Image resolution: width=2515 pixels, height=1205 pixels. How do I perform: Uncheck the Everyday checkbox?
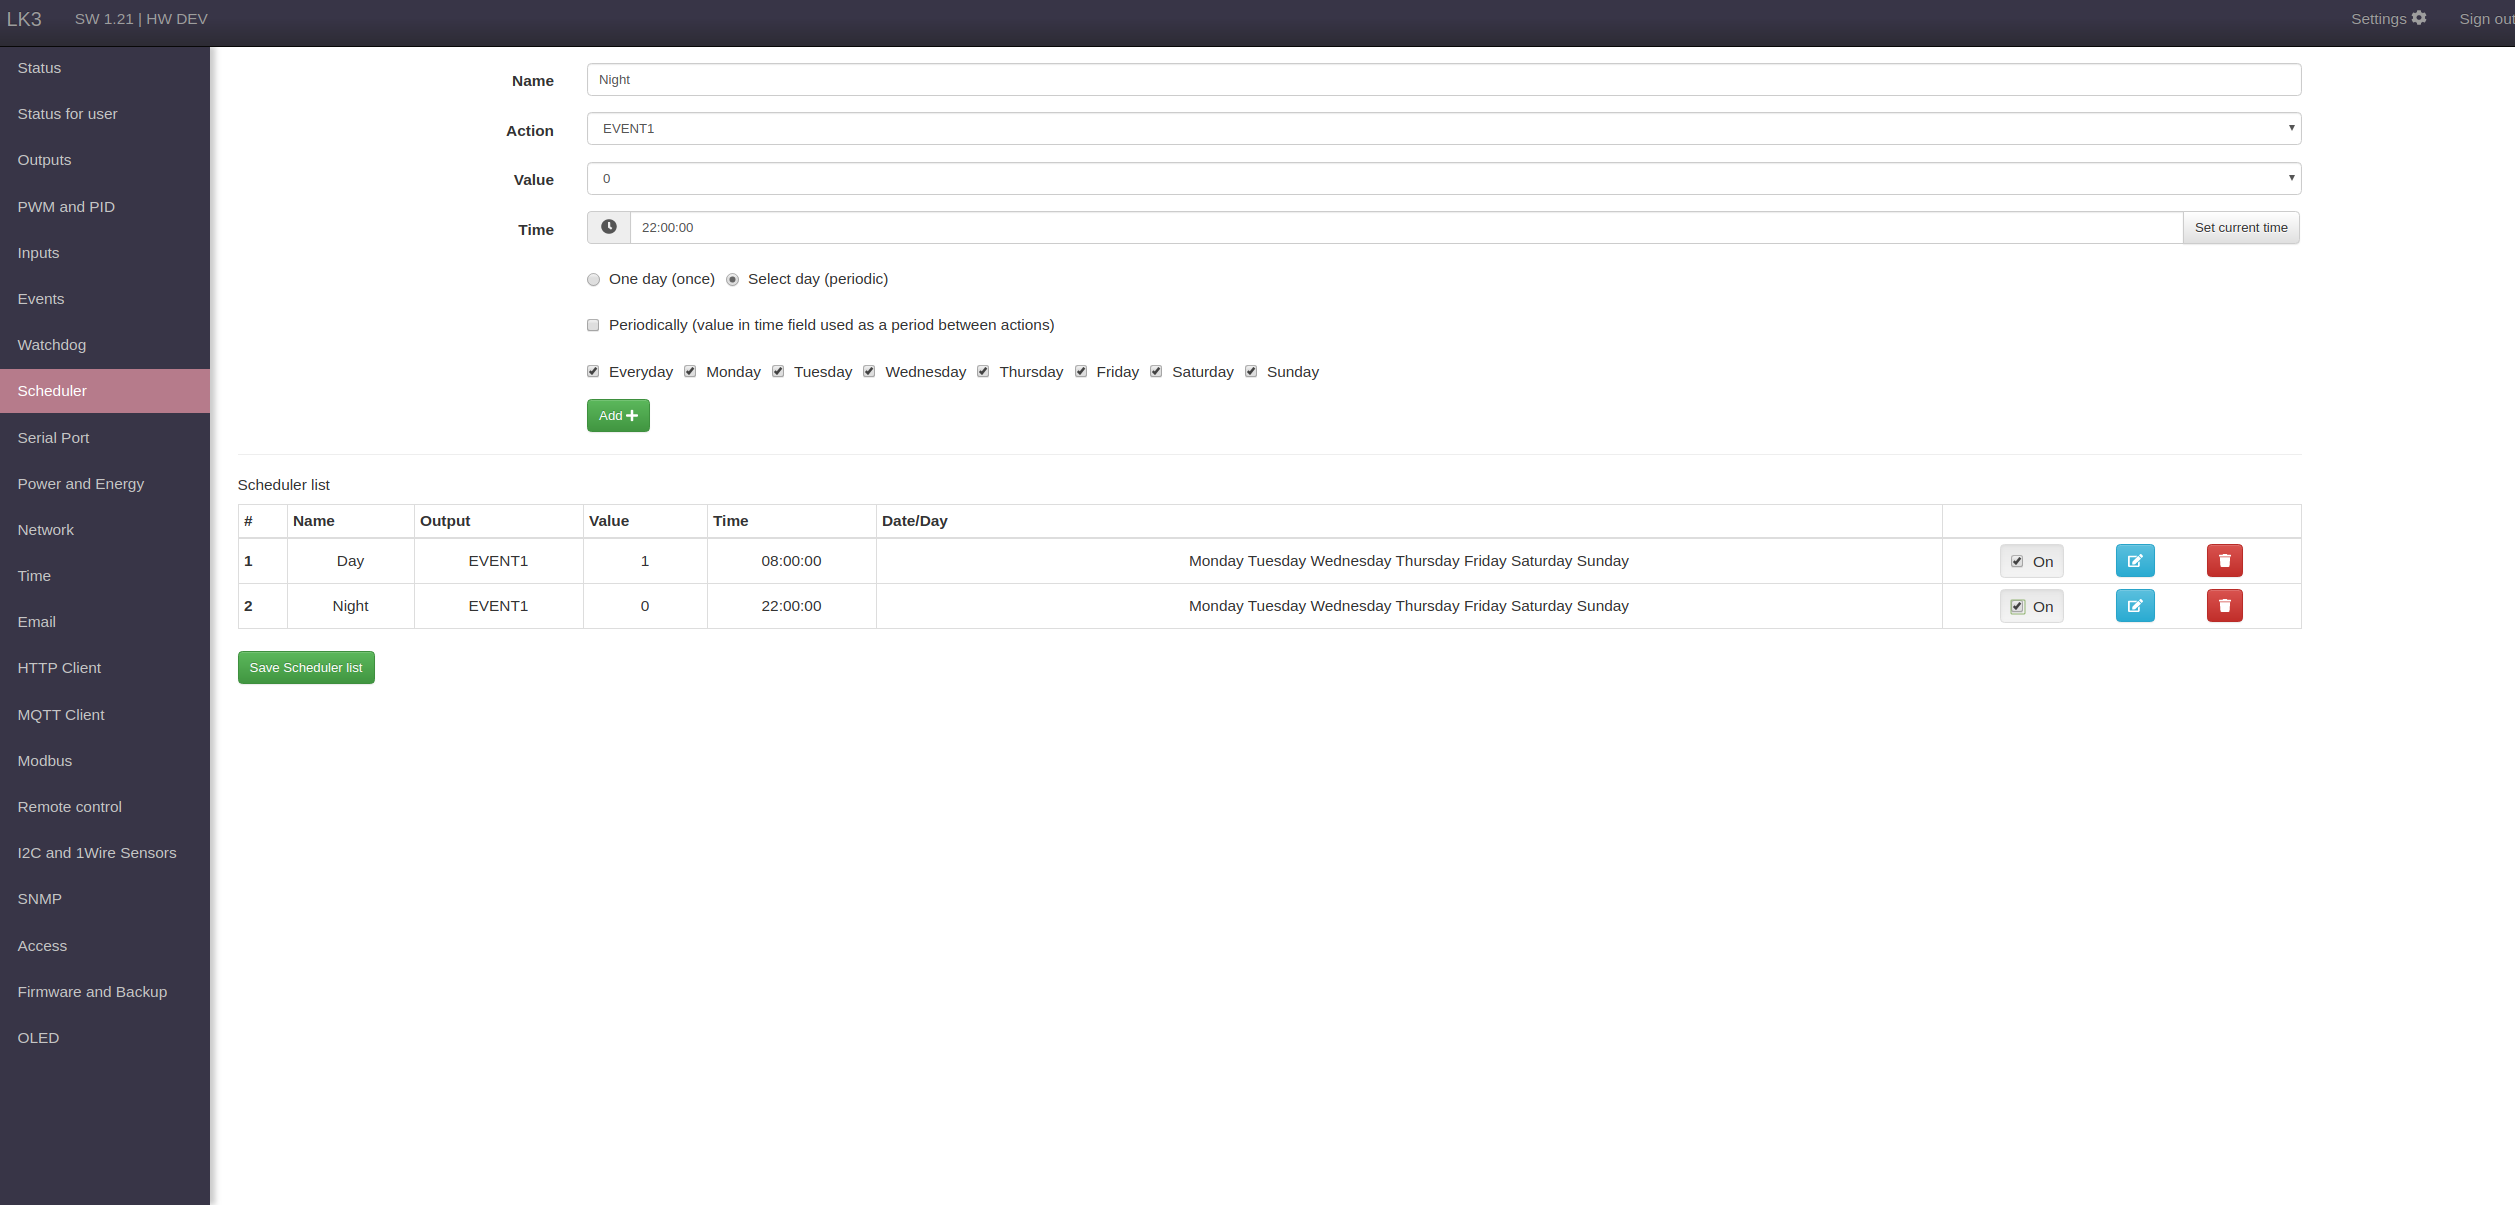(x=593, y=372)
